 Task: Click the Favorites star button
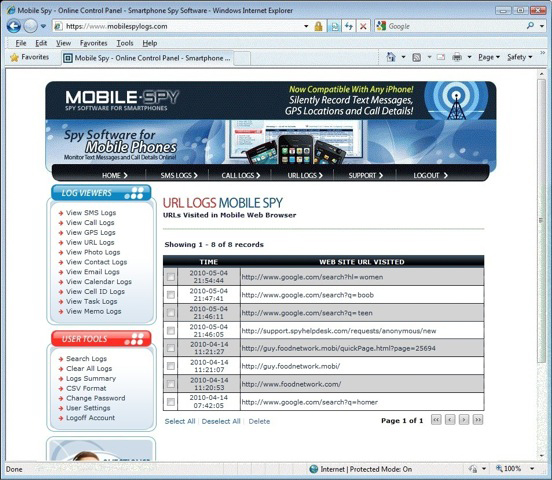tap(30, 57)
